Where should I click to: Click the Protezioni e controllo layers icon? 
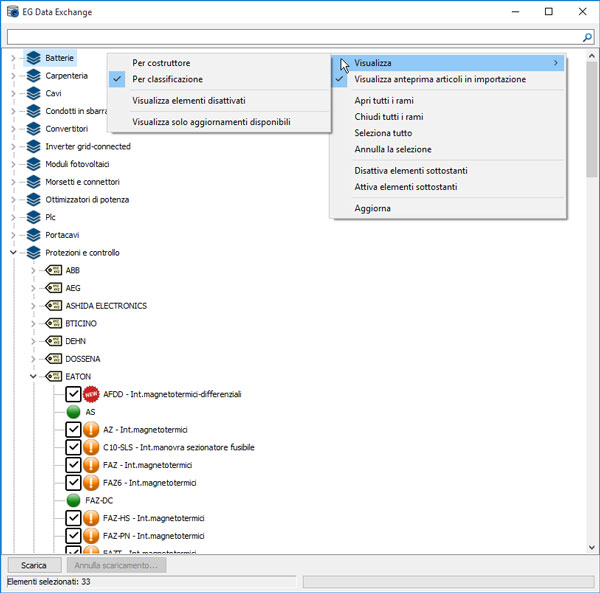point(34,253)
